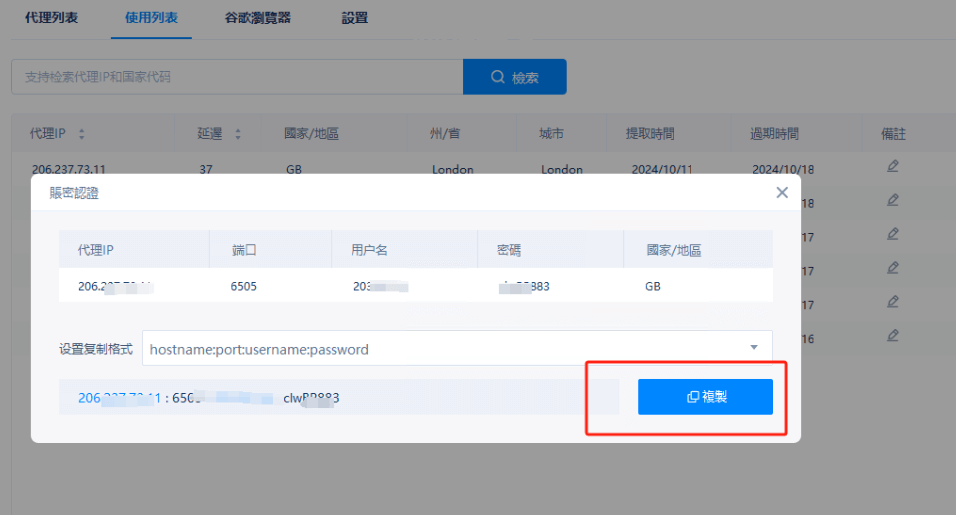This screenshot has height=515, width=956.
Task: Go to the 設置 tab
Action: click(354, 18)
